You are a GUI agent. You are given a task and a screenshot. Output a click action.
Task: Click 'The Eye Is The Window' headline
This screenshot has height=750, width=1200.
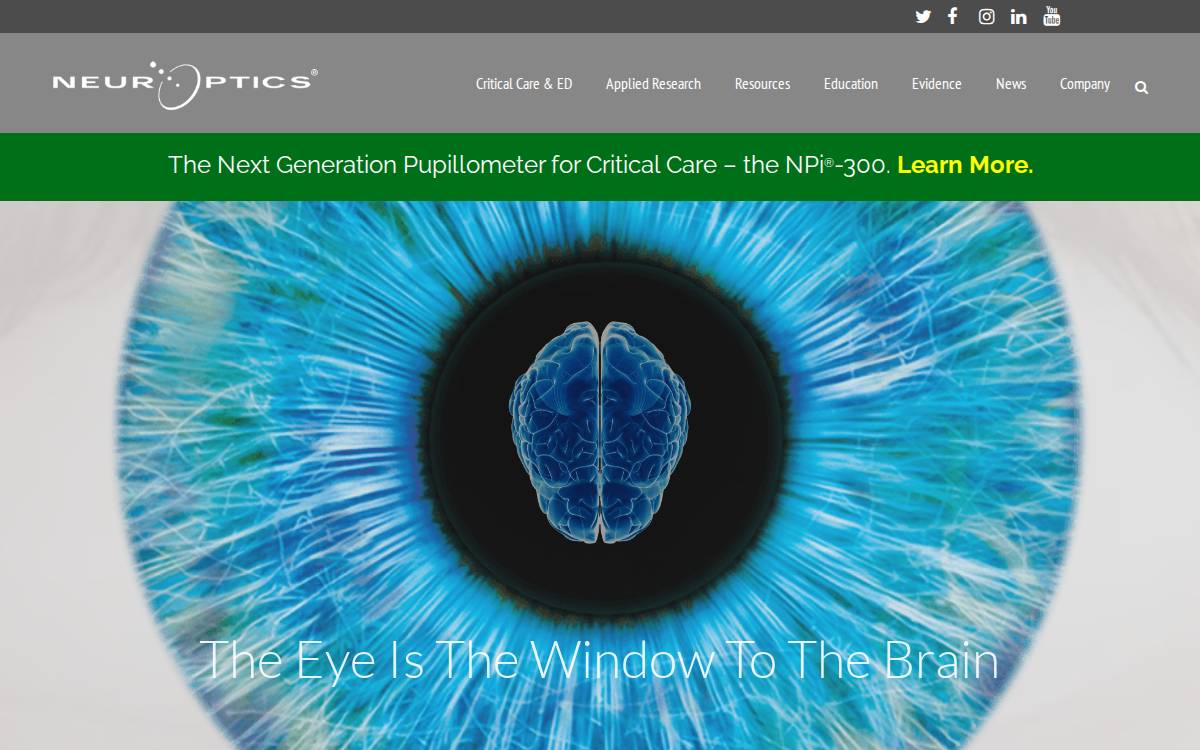coord(600,660)
